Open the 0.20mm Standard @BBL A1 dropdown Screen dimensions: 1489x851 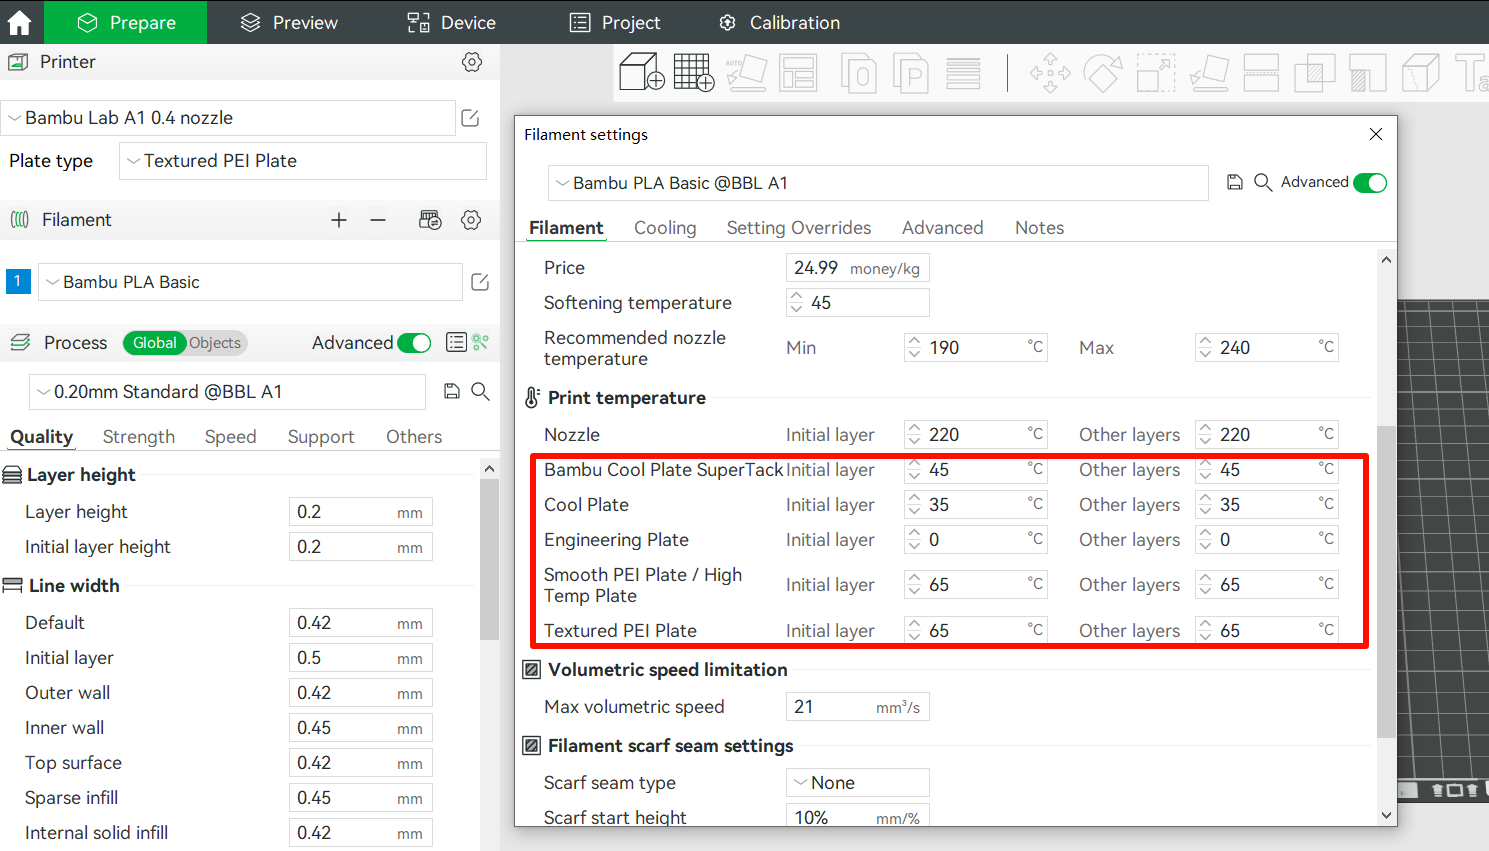pyautogui.click(x=228, y=392)
